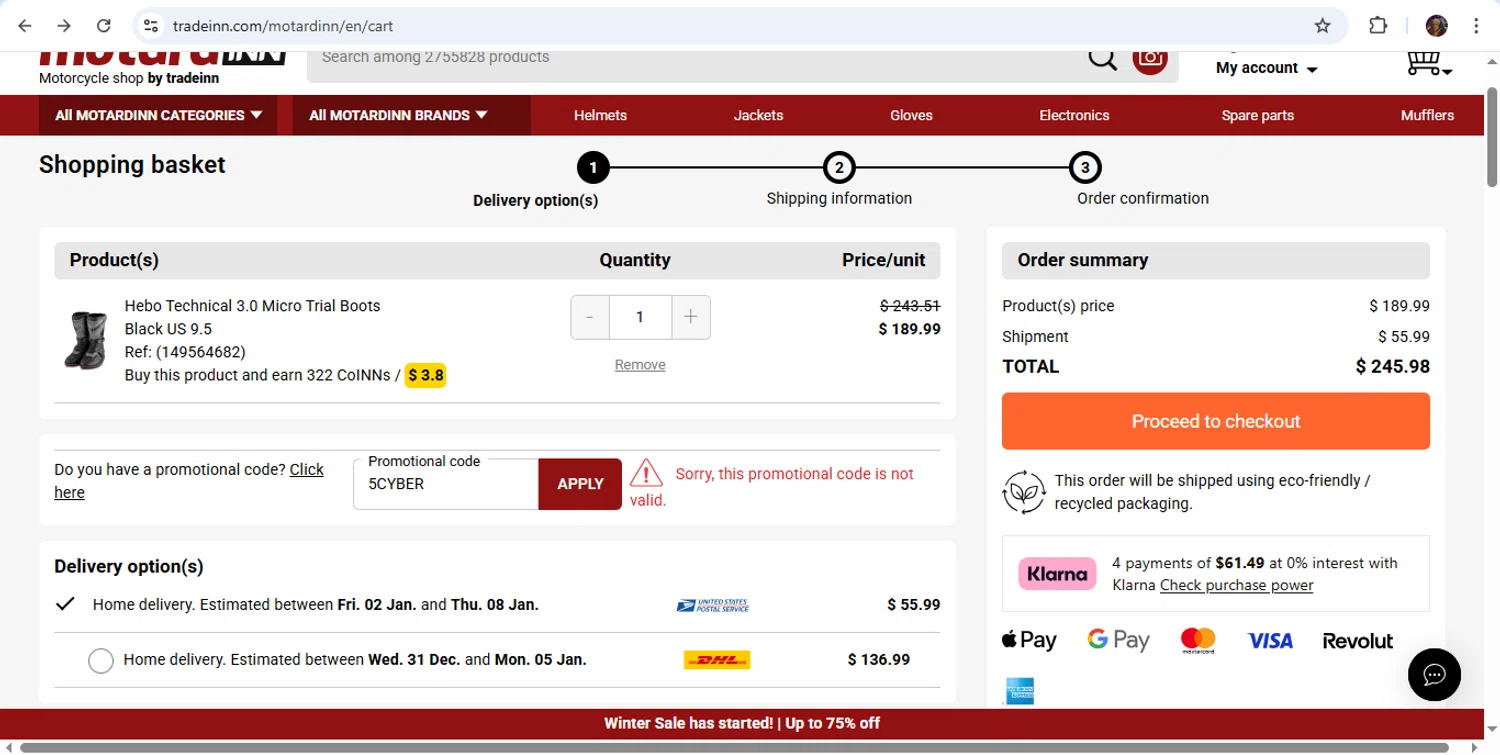Viewport: 1500px width, 755px height.
Task: Select the DHL $136.99 delivery option
Action: tap(101, 661)
